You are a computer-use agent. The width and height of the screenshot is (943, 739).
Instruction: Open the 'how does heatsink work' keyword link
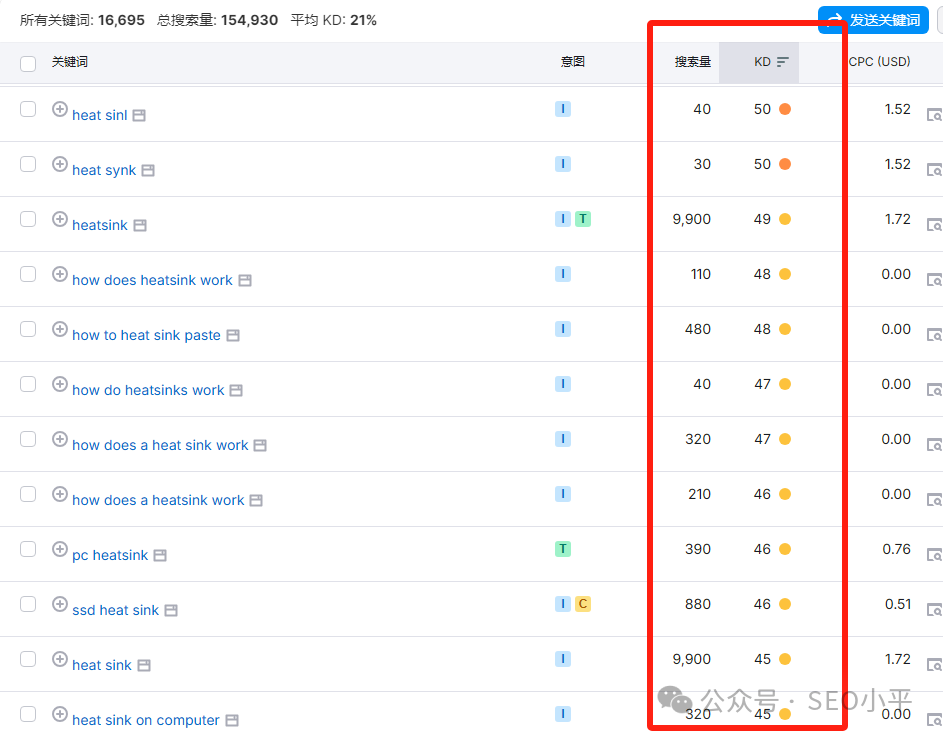[x=152, y=280]
